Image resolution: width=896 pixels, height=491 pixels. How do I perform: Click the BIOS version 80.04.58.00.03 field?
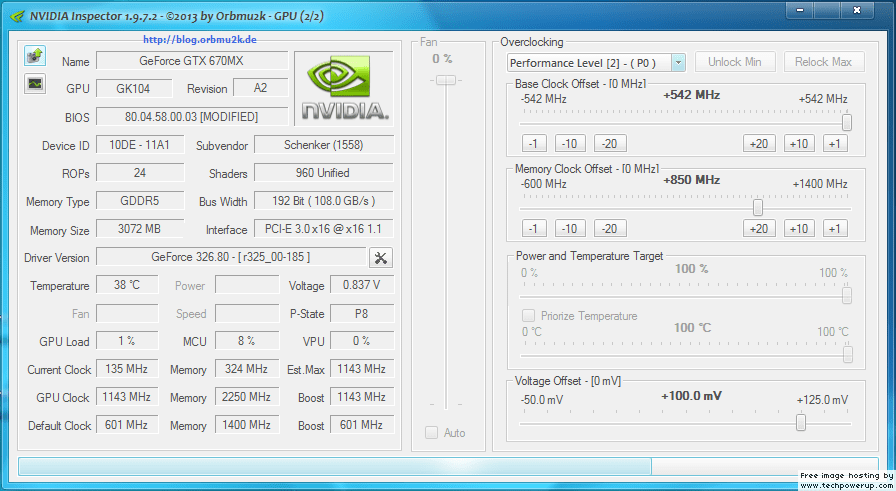click(x=192, y=117)
